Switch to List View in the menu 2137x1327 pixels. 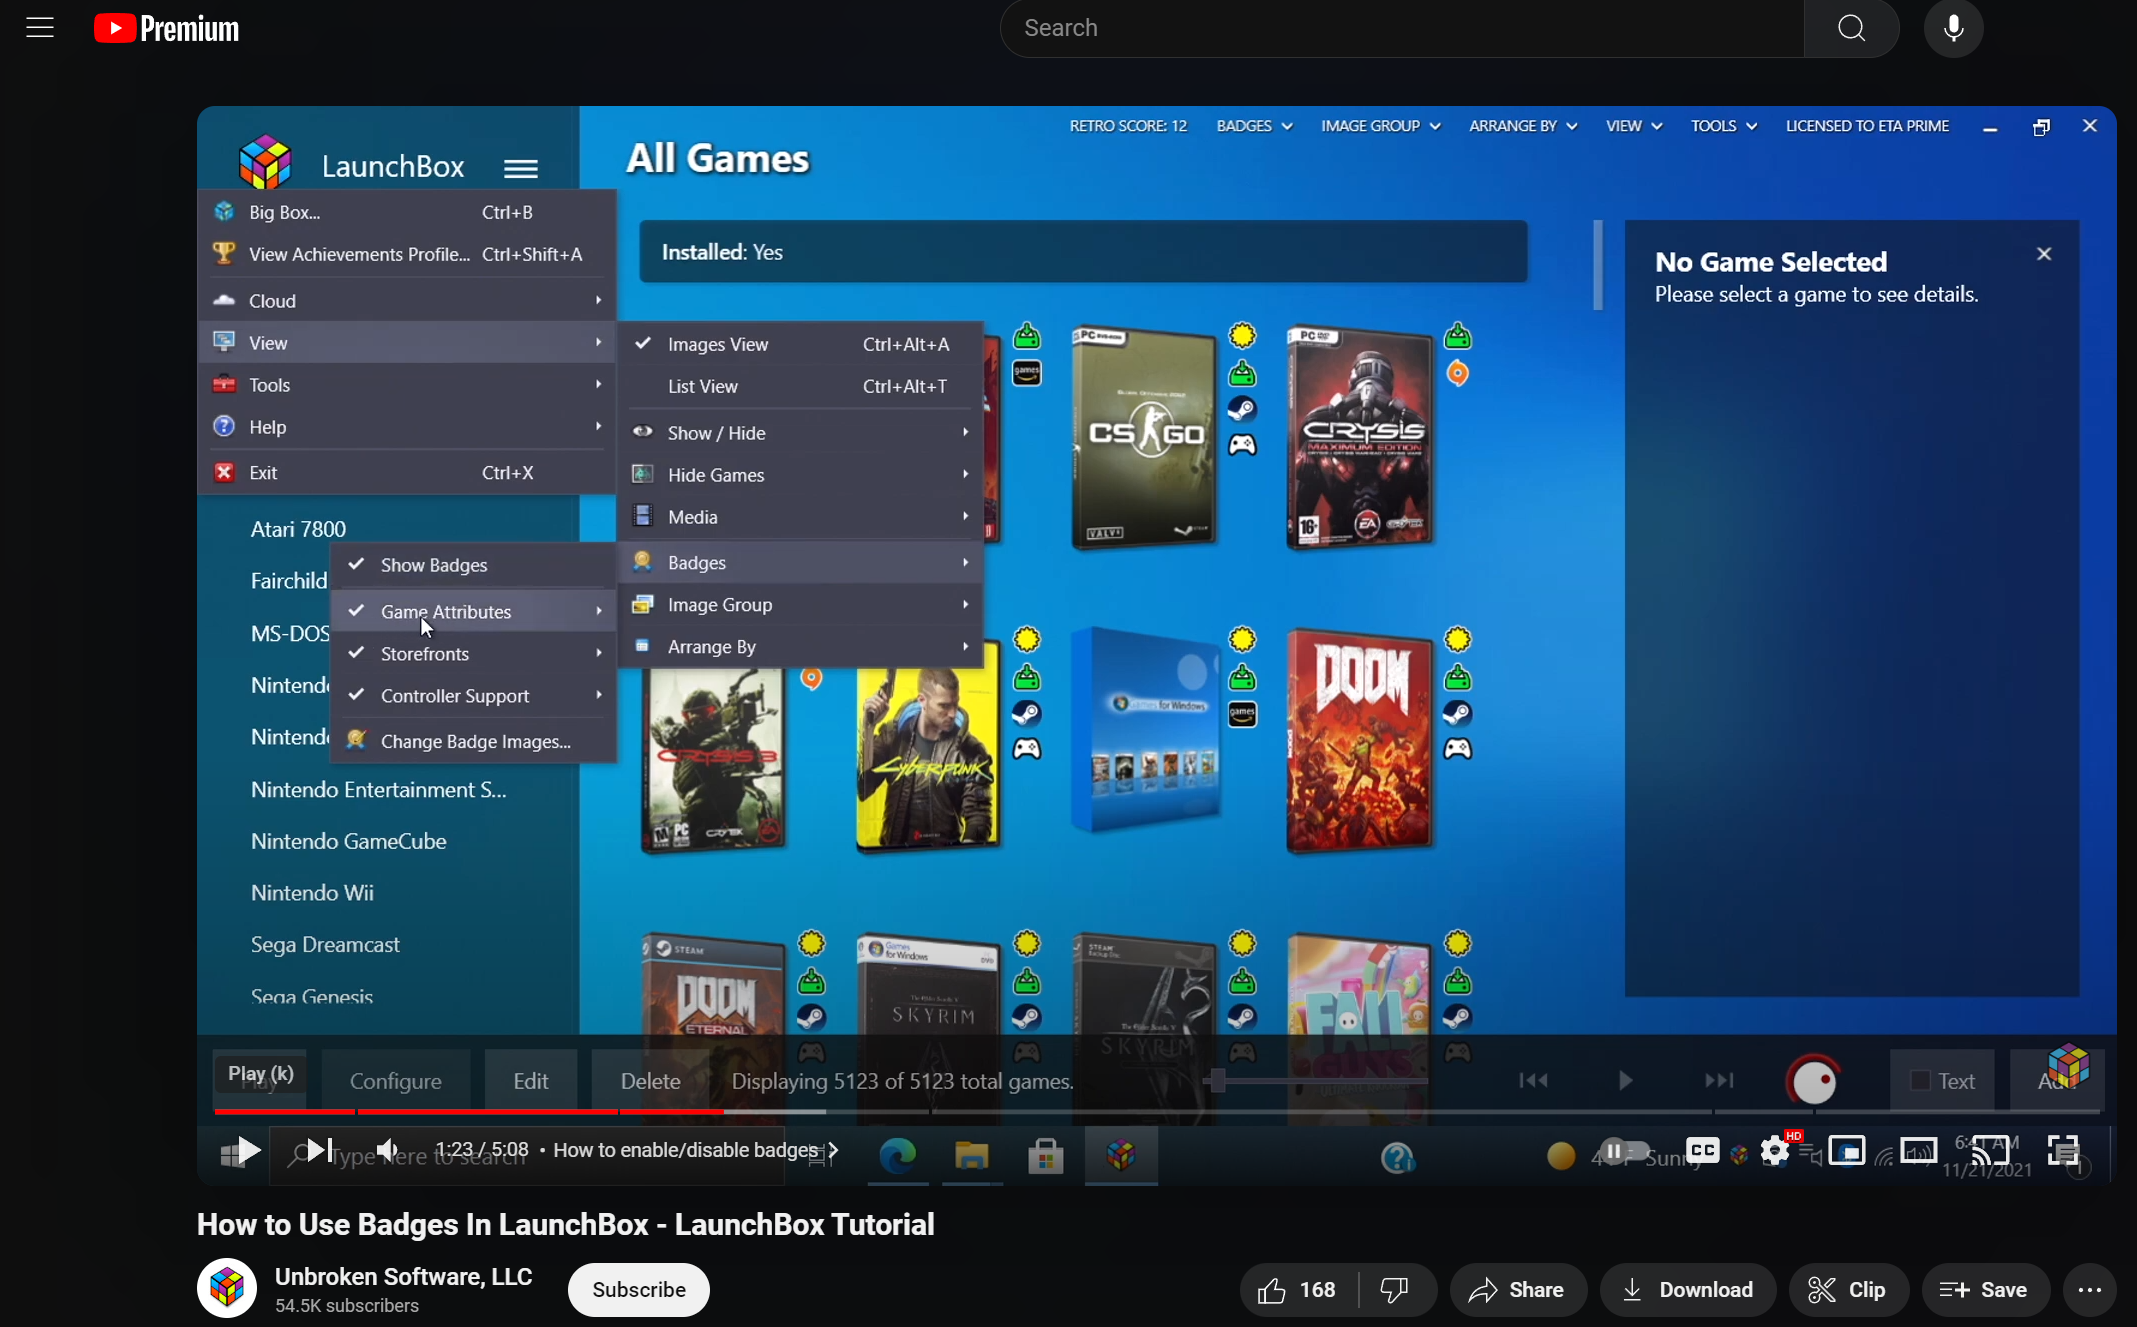(x=800, y=387)
